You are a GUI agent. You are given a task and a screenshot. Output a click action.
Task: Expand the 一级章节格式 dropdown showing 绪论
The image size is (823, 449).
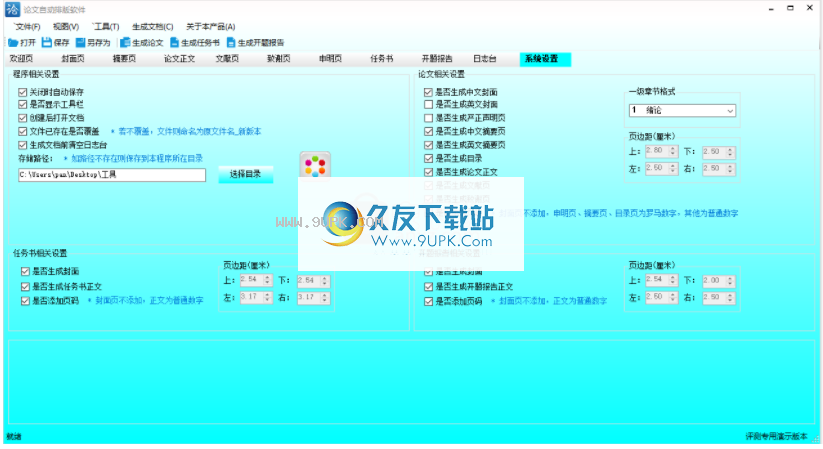point(682,111)
